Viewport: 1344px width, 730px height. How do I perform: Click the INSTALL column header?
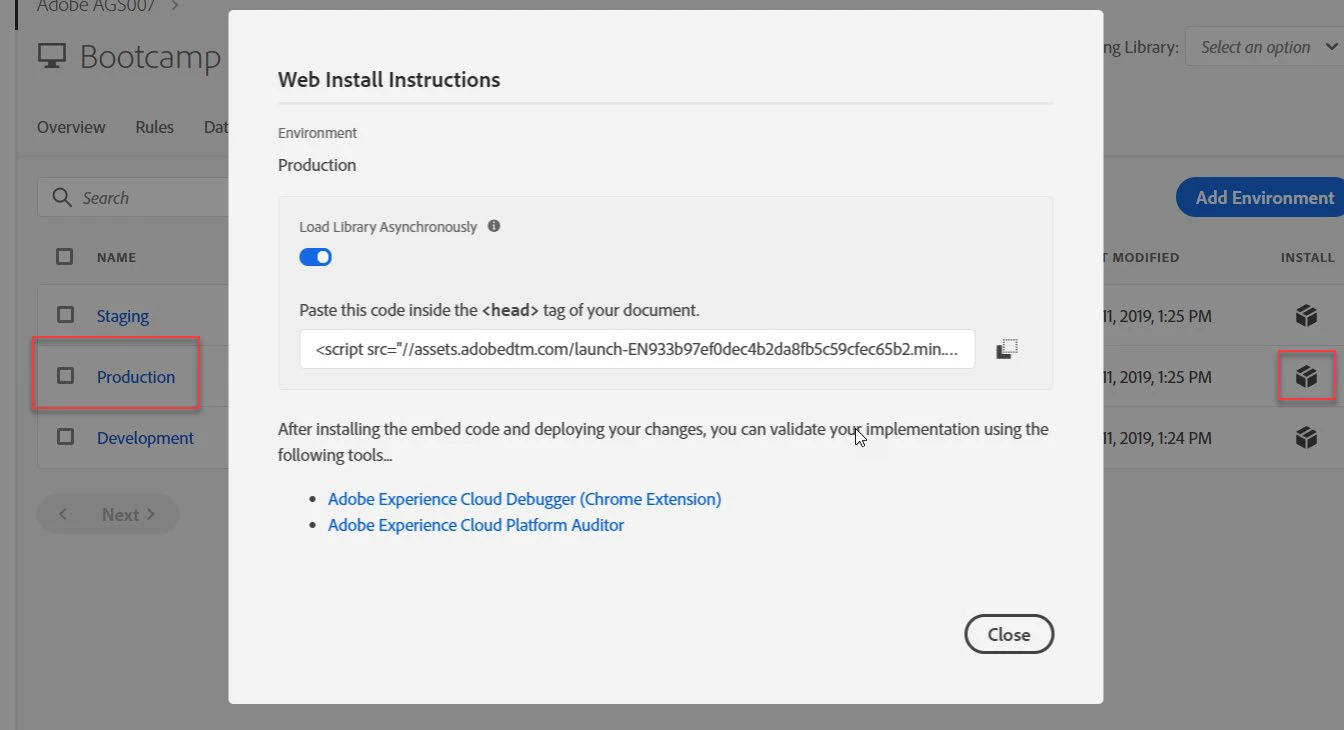pos(1308,257)
